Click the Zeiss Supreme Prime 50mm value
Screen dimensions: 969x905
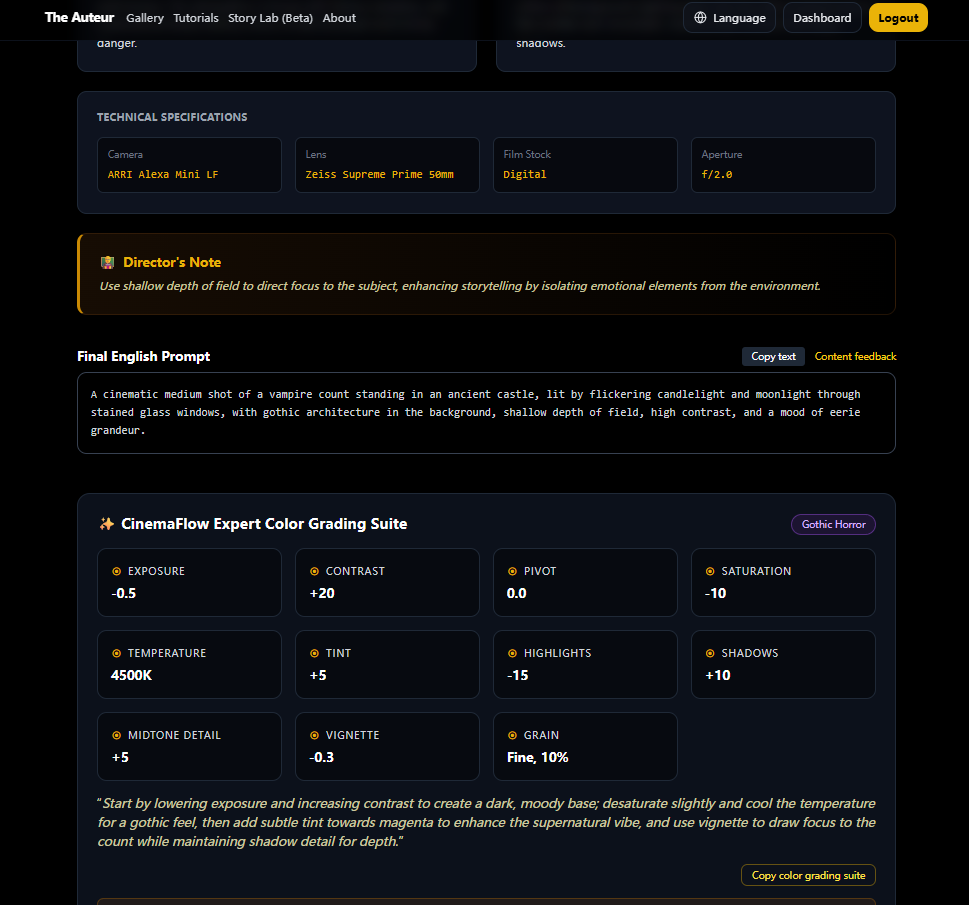(x=379, y=174)
